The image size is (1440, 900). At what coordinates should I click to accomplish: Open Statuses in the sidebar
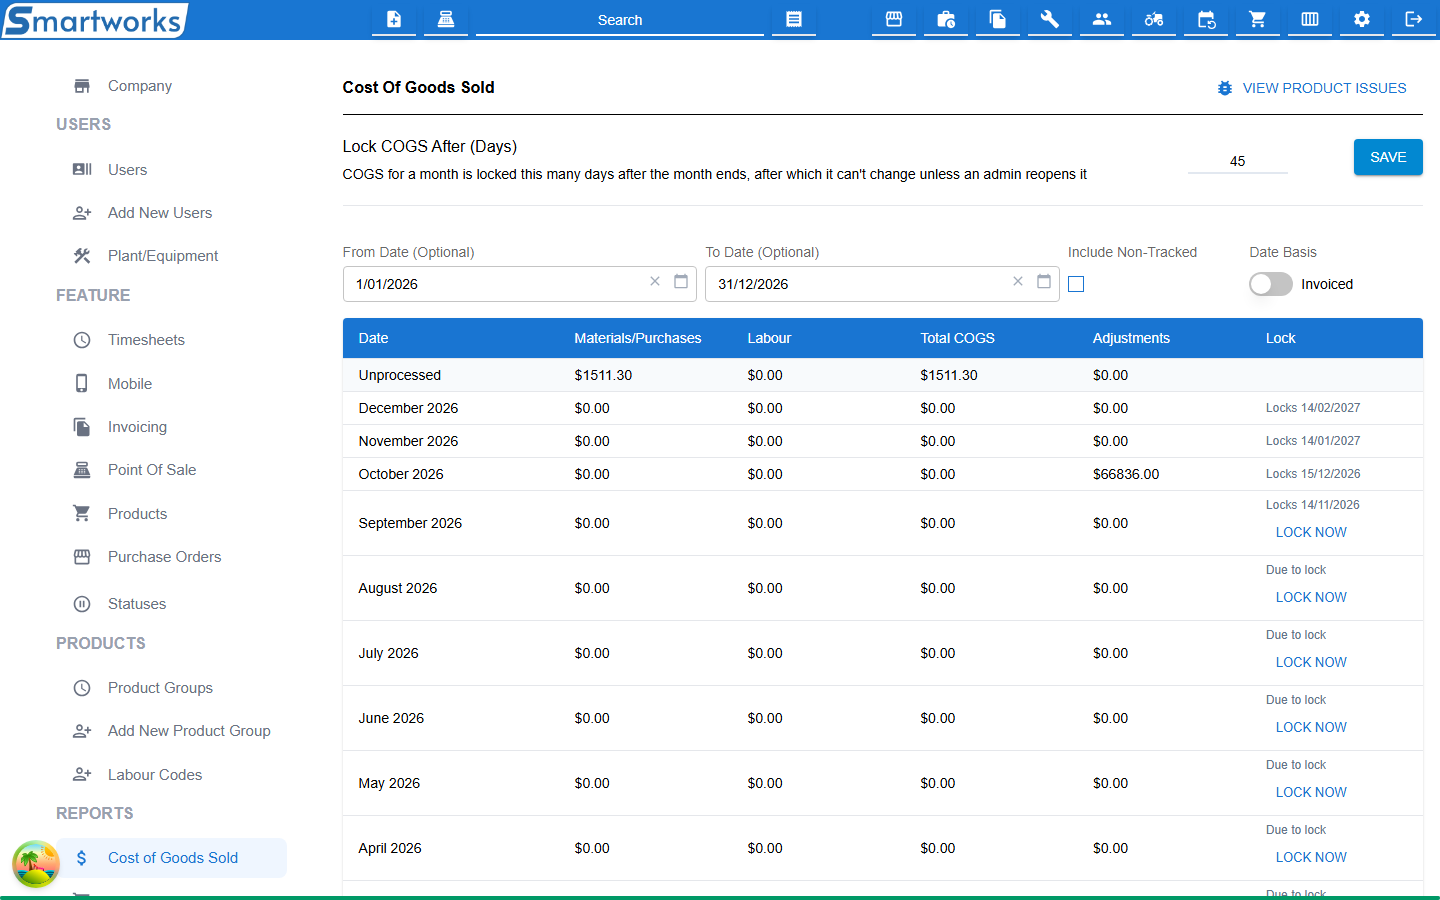(137, 604)
